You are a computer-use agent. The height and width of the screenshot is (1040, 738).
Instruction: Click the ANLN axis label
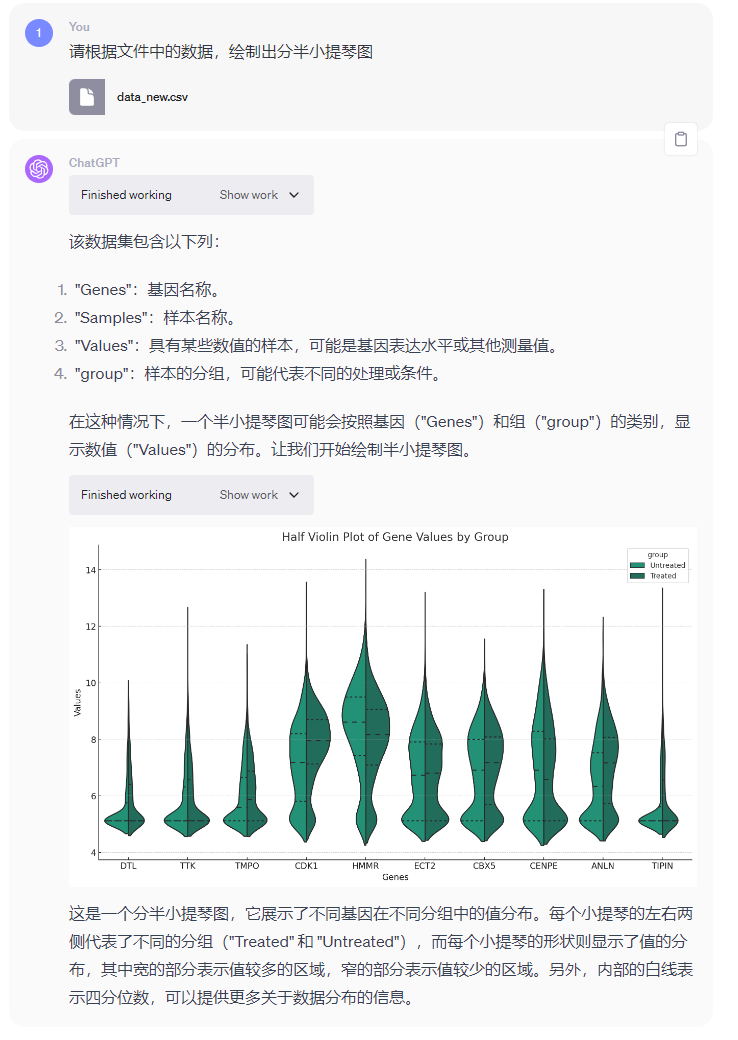pos(603,866)
